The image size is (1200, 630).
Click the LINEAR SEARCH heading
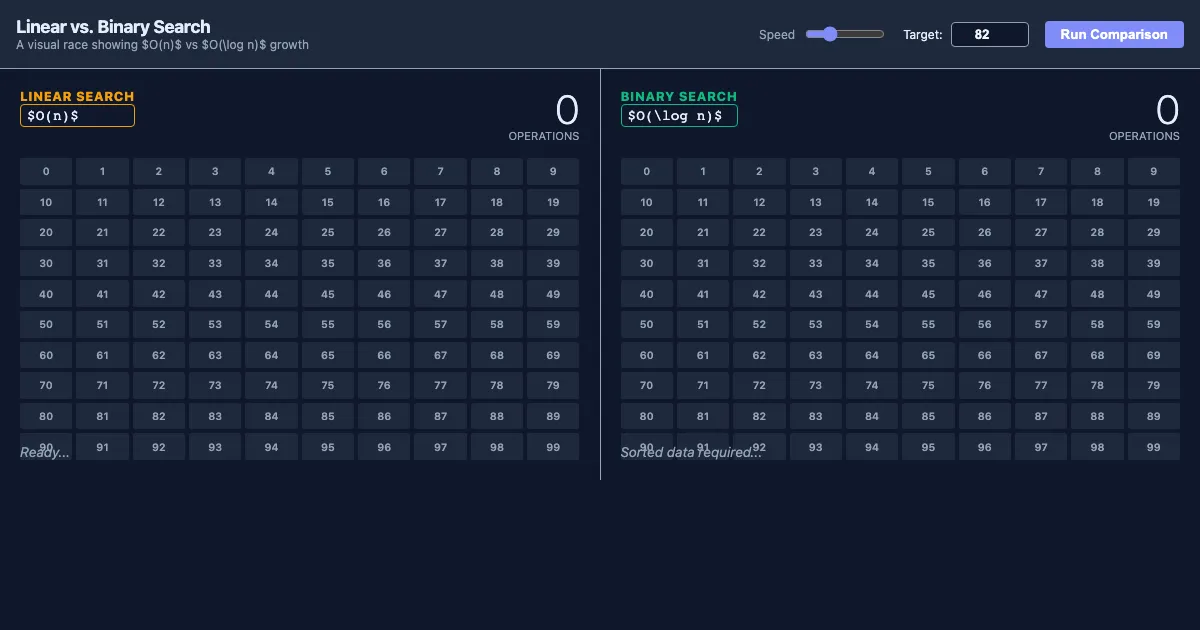[77, 96]
